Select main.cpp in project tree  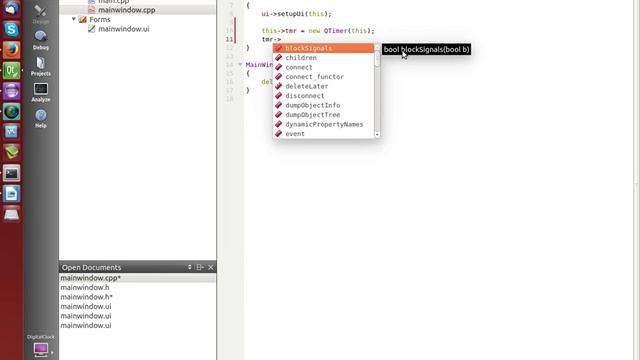113,2
